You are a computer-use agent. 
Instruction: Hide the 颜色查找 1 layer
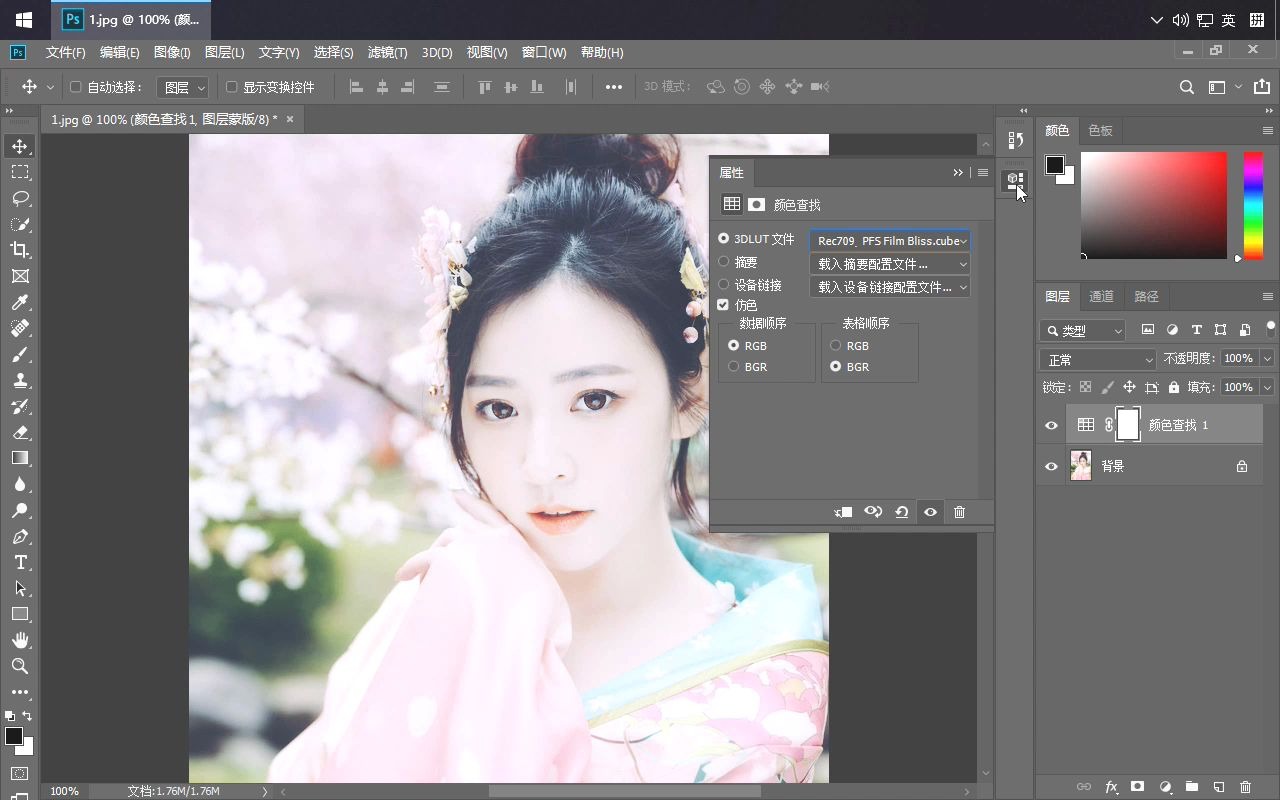1051,425
